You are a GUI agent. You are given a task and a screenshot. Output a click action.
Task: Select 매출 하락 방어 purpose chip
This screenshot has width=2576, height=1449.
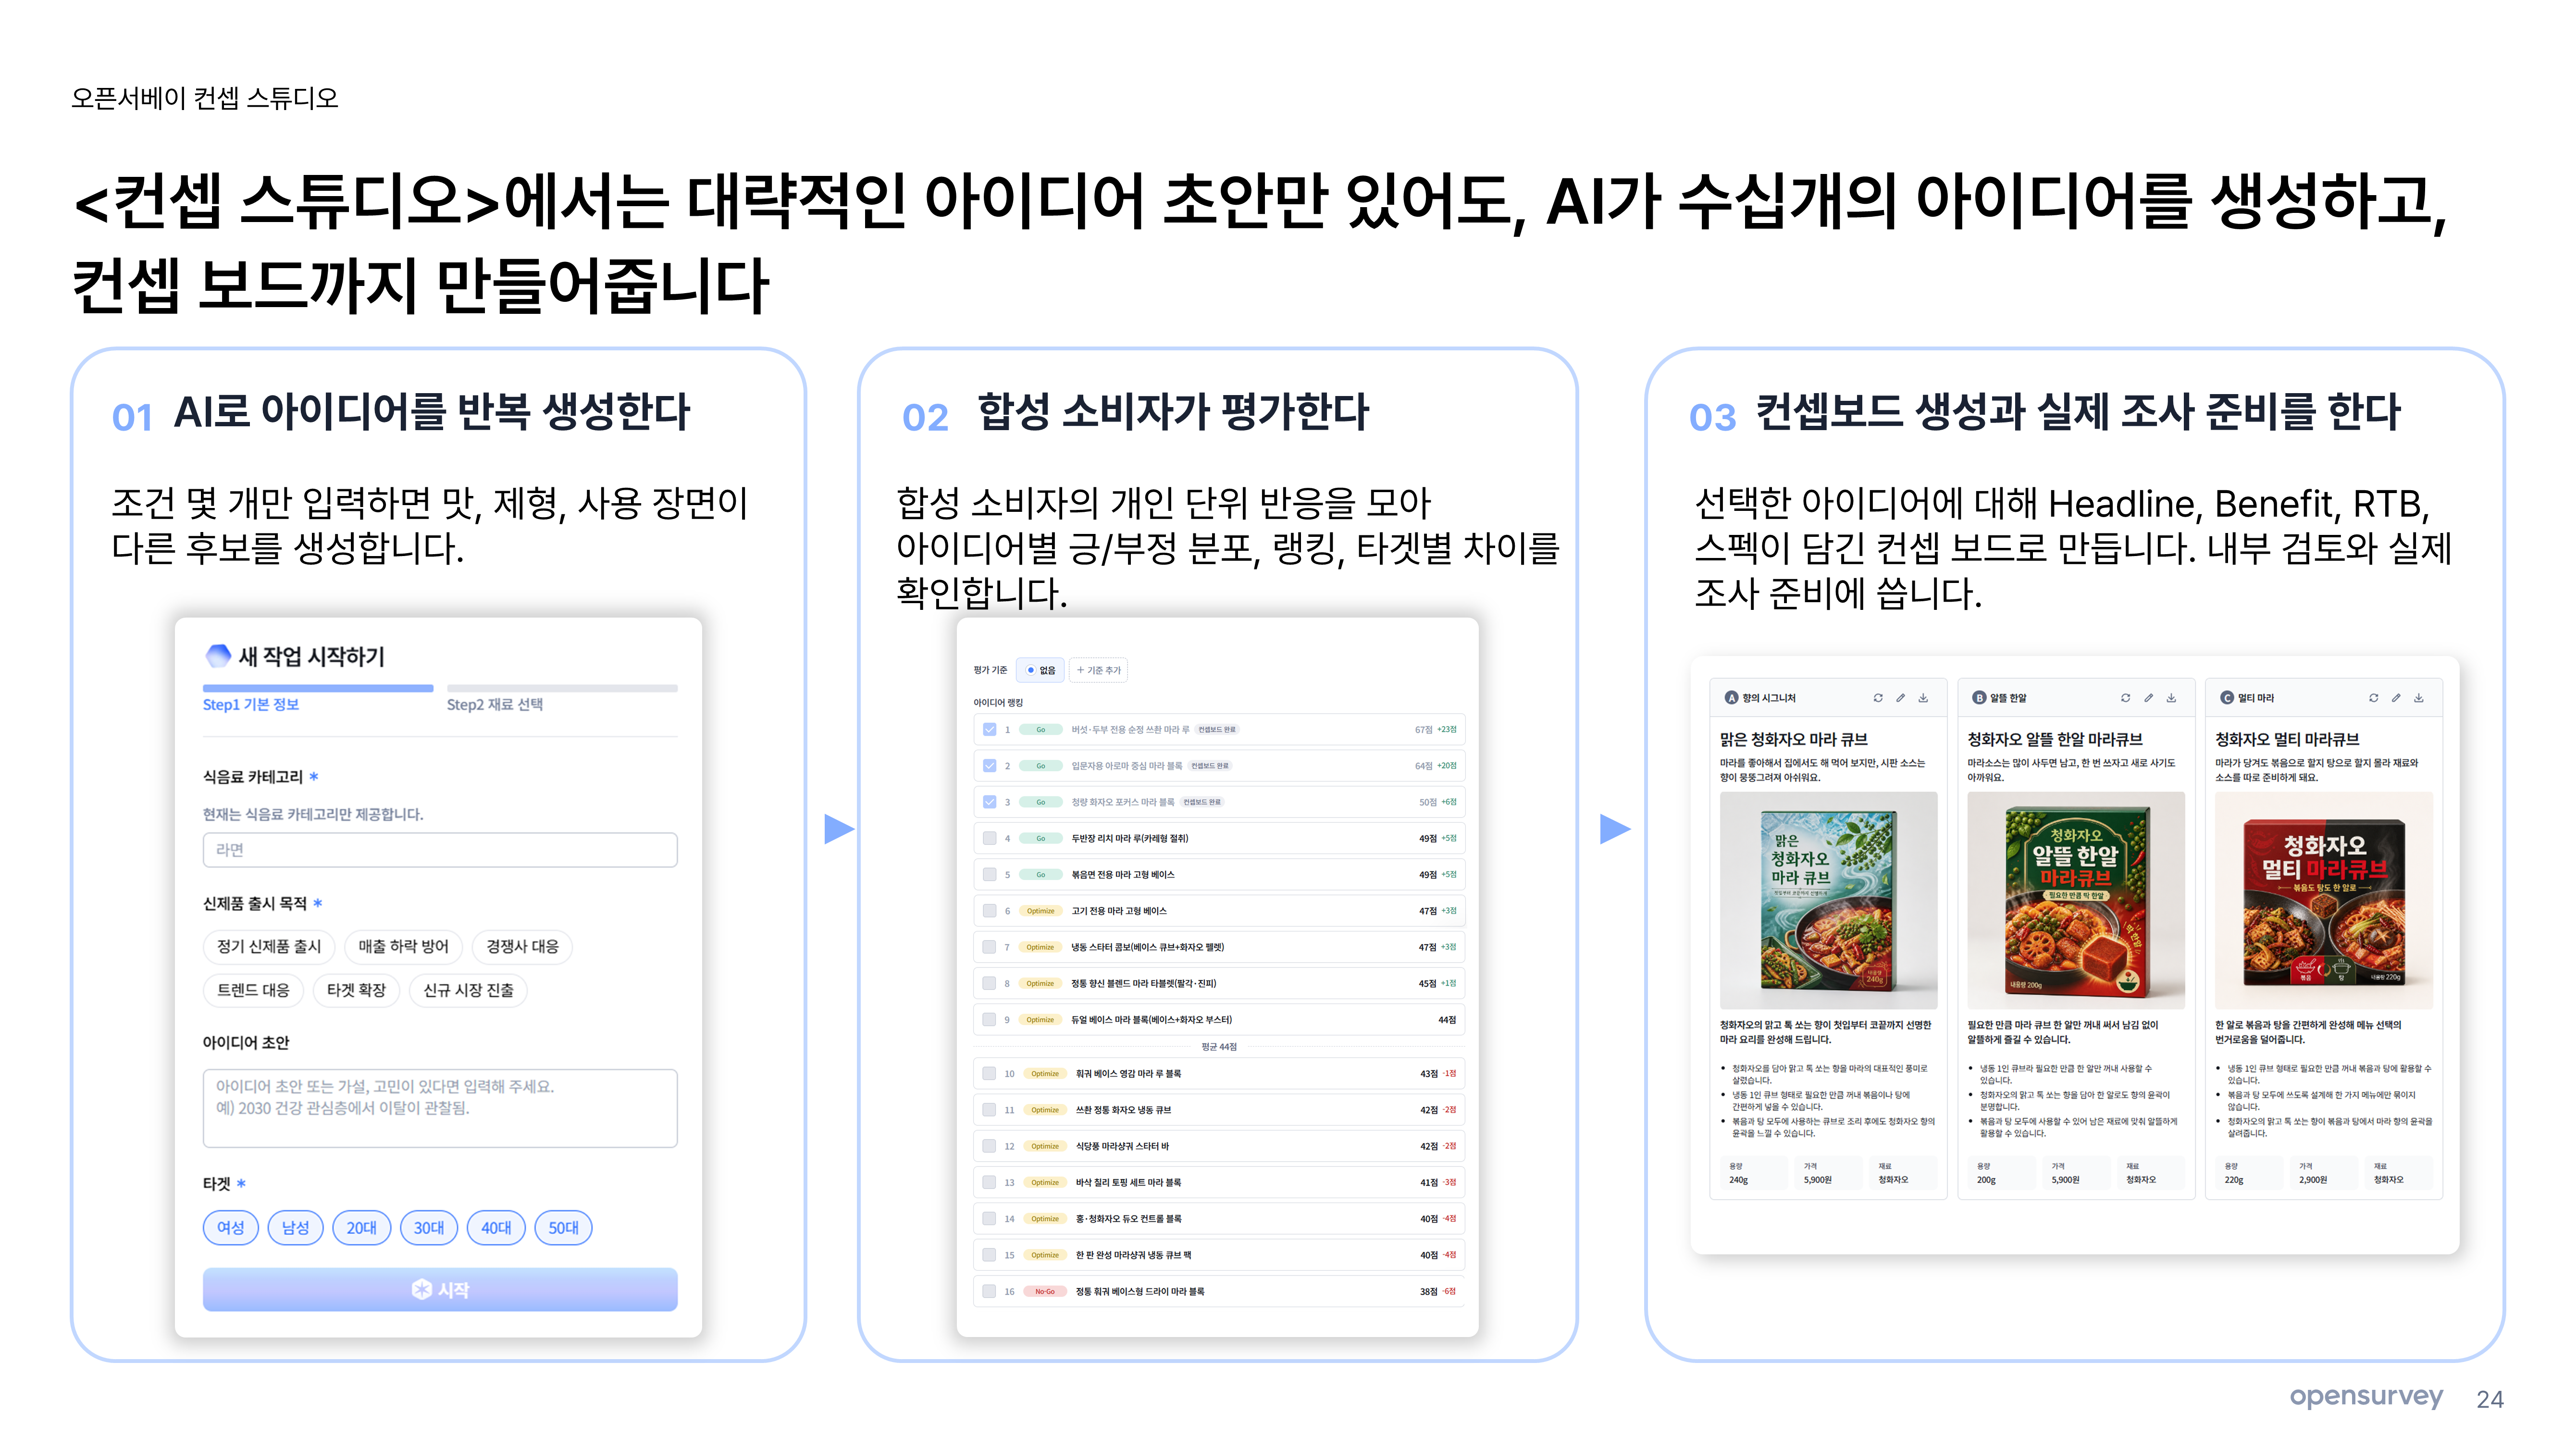tap(403, 946)
